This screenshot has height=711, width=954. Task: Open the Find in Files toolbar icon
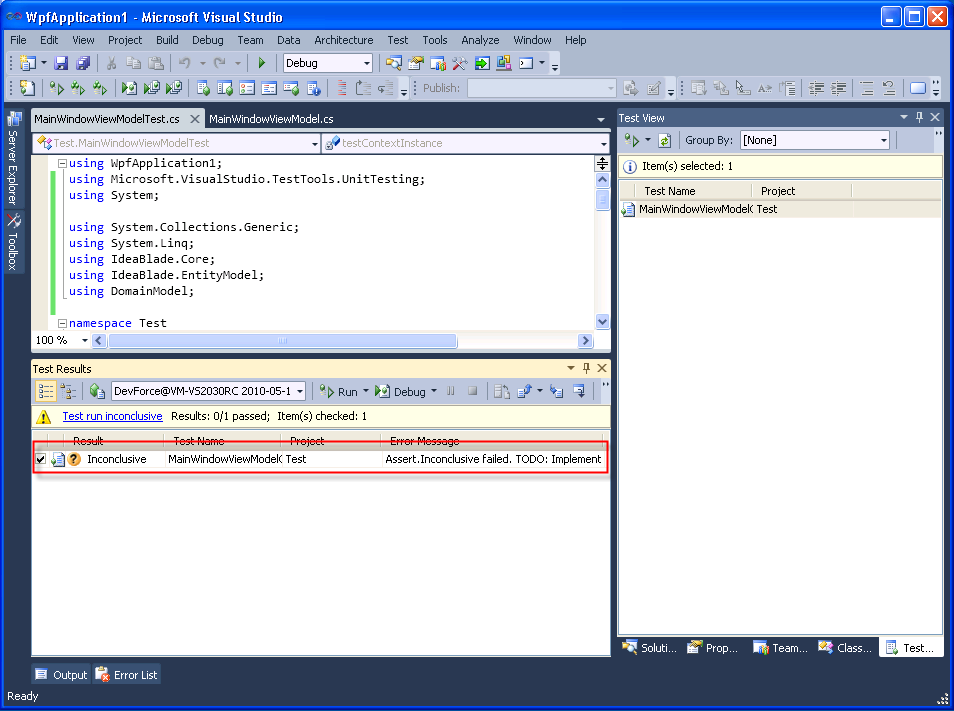[x=394, y=63]
